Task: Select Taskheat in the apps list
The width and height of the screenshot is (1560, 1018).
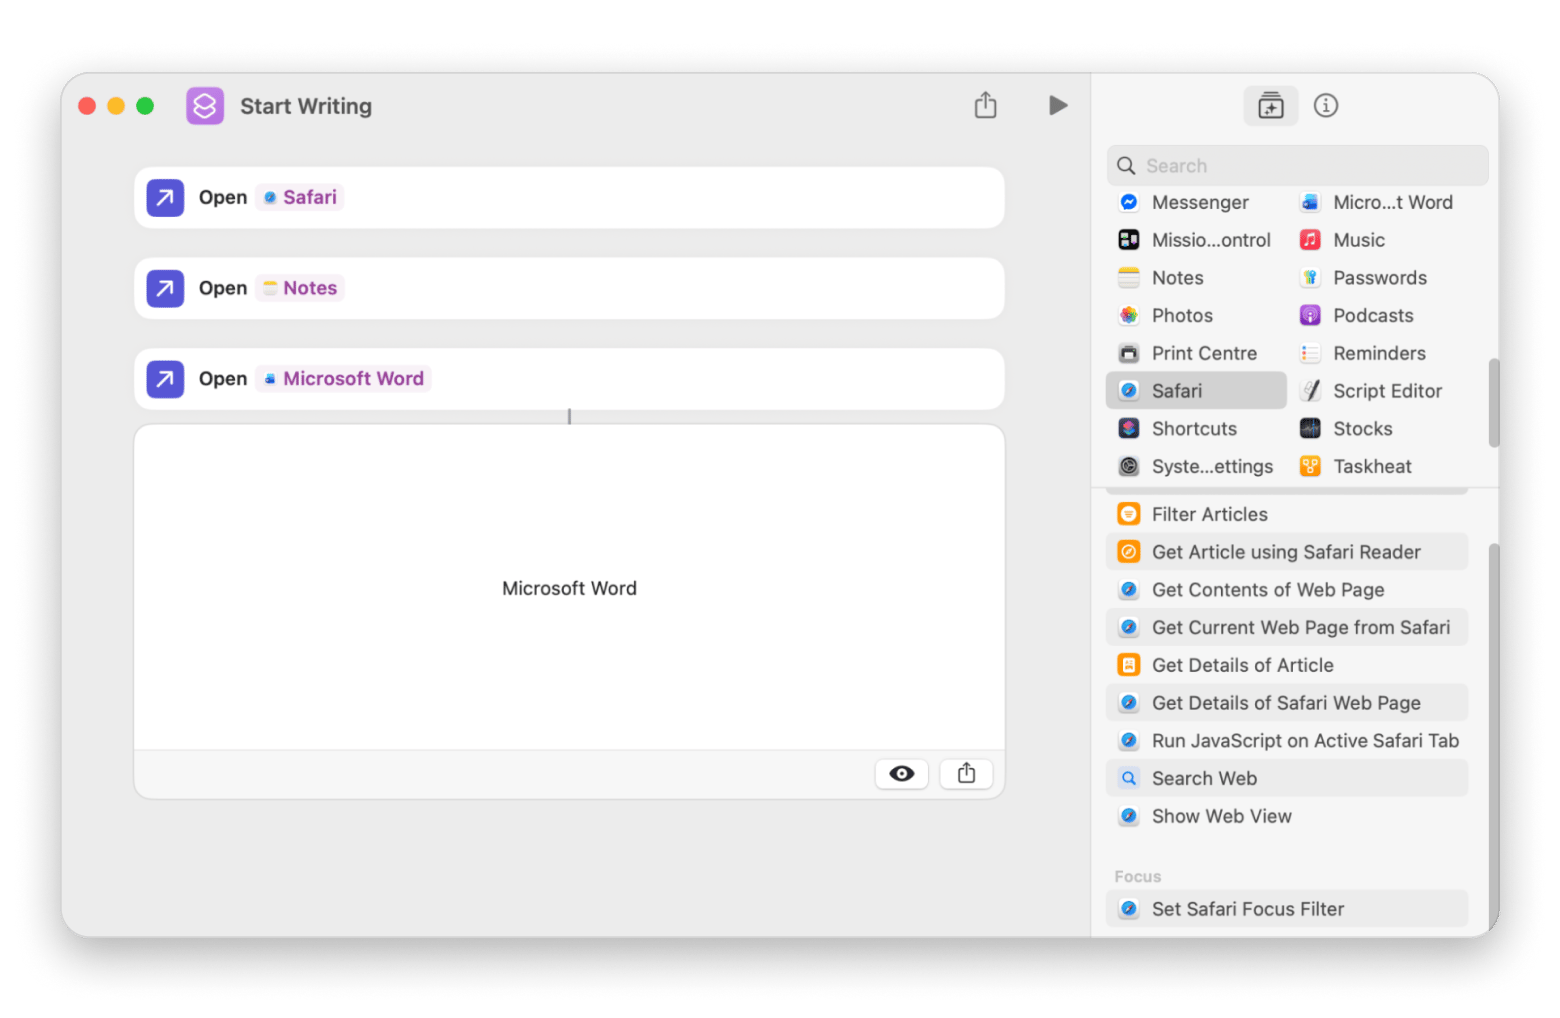Action: [1379, 466]
